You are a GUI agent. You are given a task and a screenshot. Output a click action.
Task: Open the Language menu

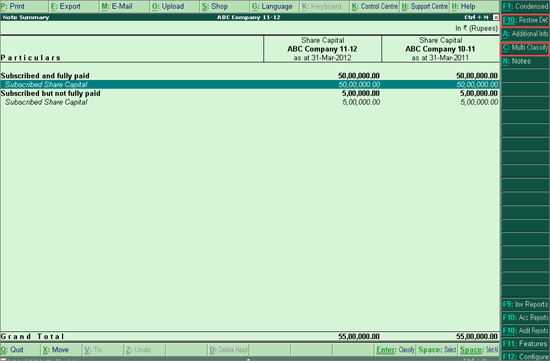coord(275,6)
